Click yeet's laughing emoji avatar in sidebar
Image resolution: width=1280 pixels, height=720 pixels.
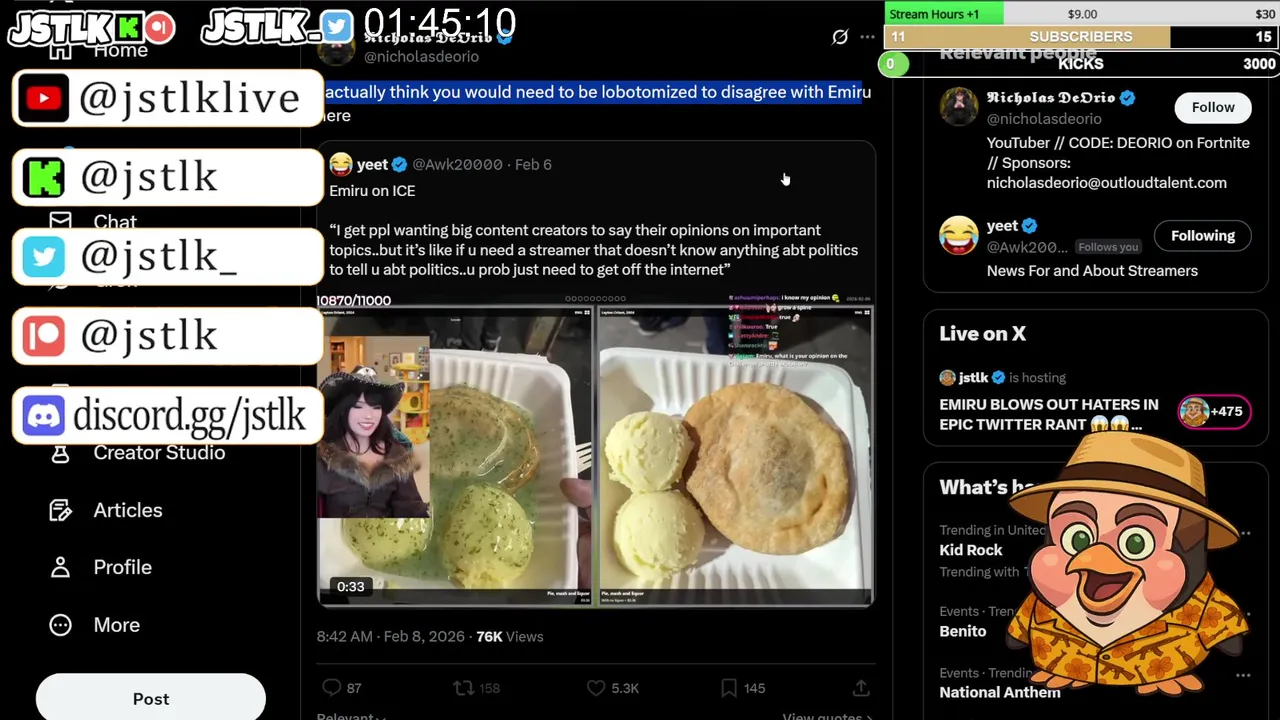[958, 236]
